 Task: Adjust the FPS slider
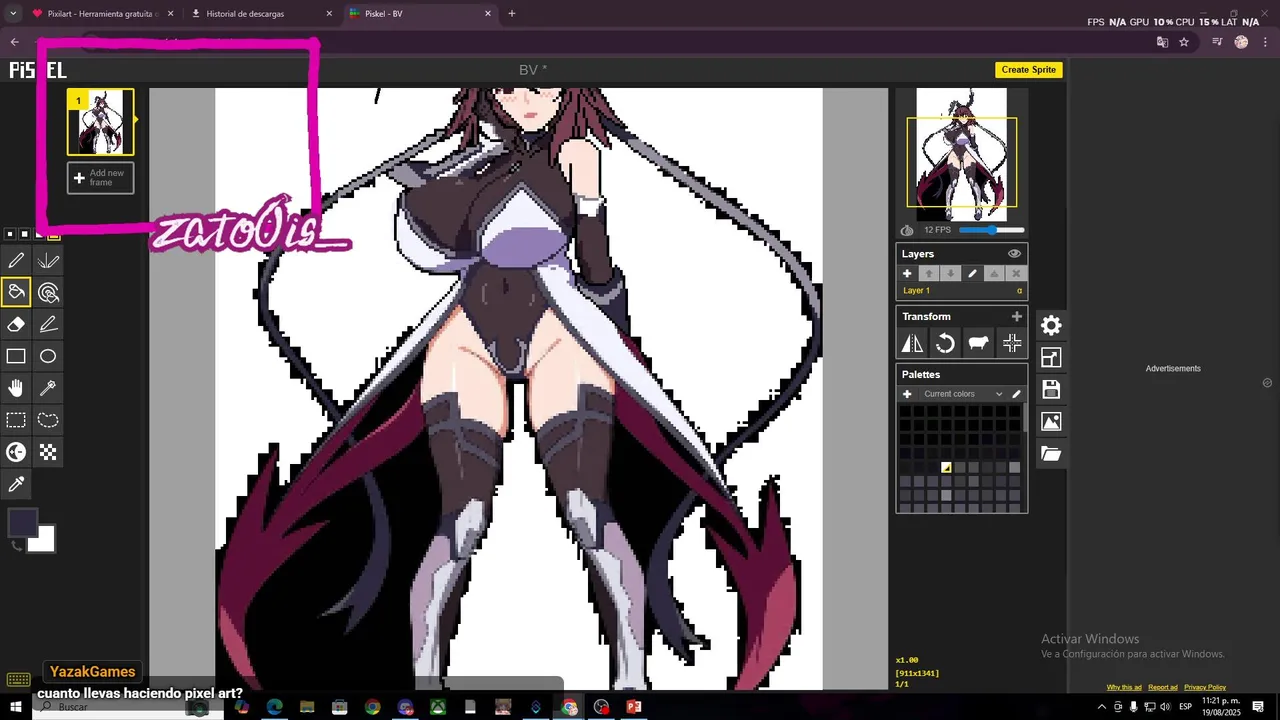[x=991, y=230]
